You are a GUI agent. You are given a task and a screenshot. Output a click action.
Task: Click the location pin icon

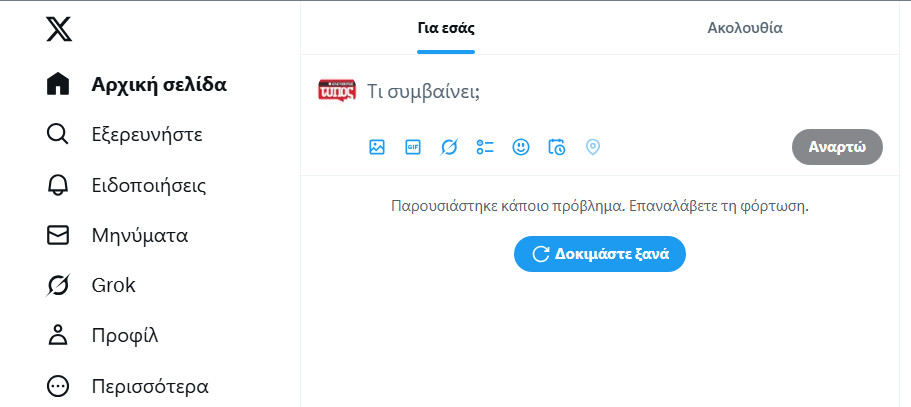click(593, 147)
